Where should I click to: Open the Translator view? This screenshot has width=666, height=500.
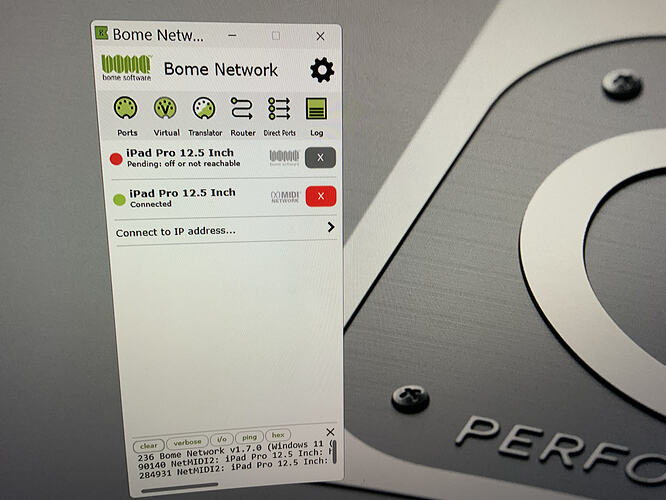coord(205,116)
